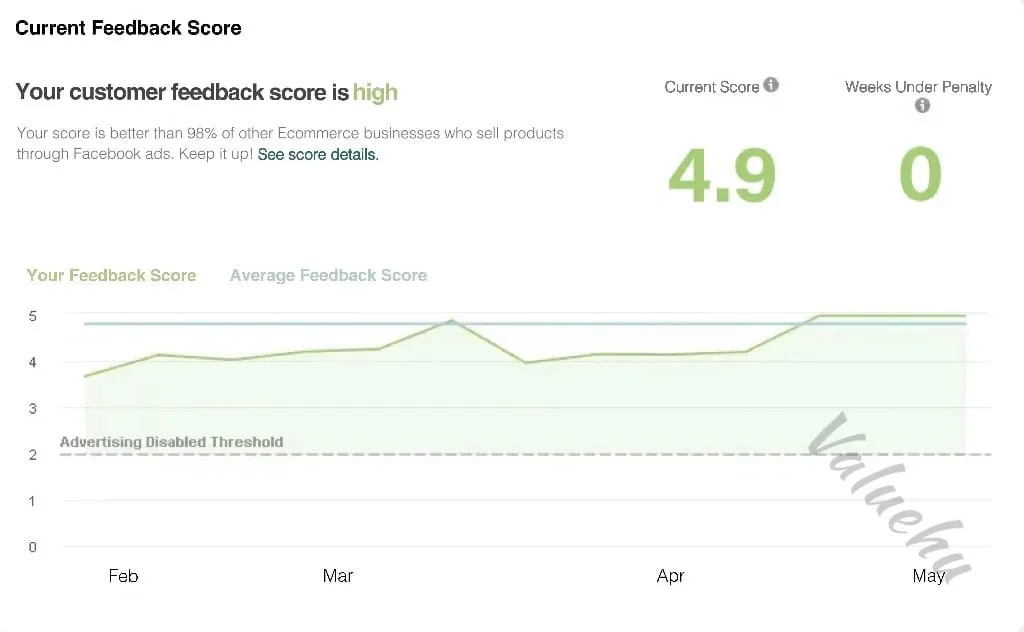
Task: Click the Current Feedback Score heading
Action: pos(129,28)
